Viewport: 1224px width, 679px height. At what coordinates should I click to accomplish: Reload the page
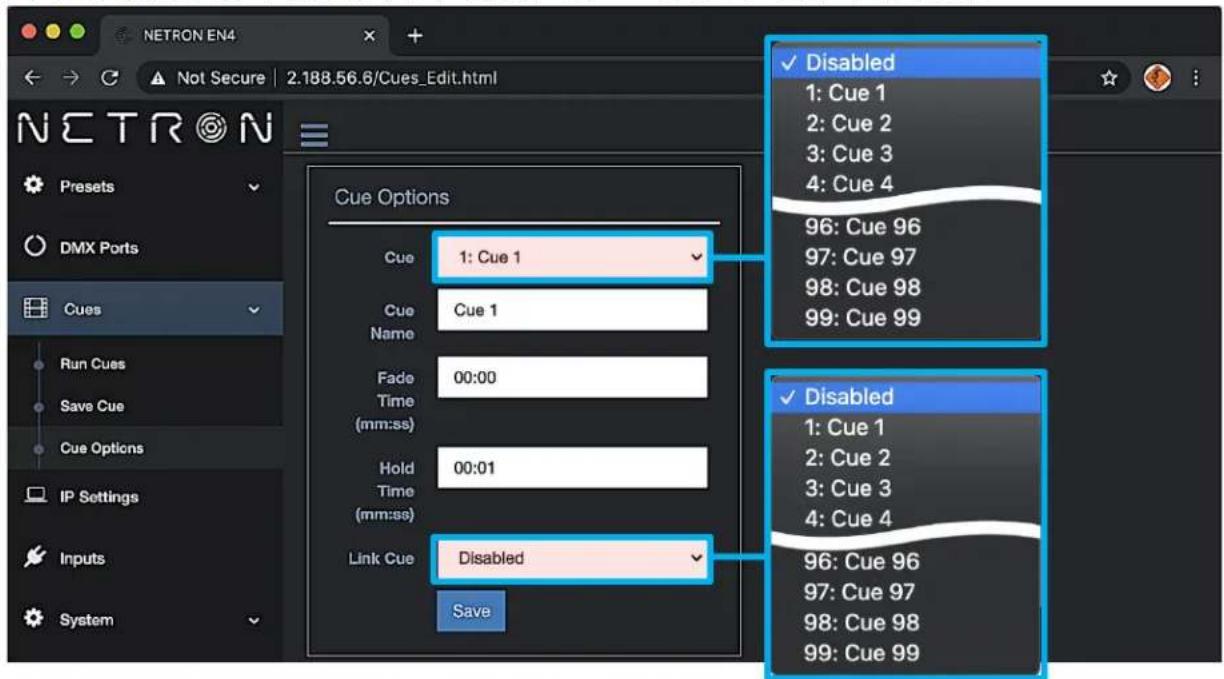[110, 78]
